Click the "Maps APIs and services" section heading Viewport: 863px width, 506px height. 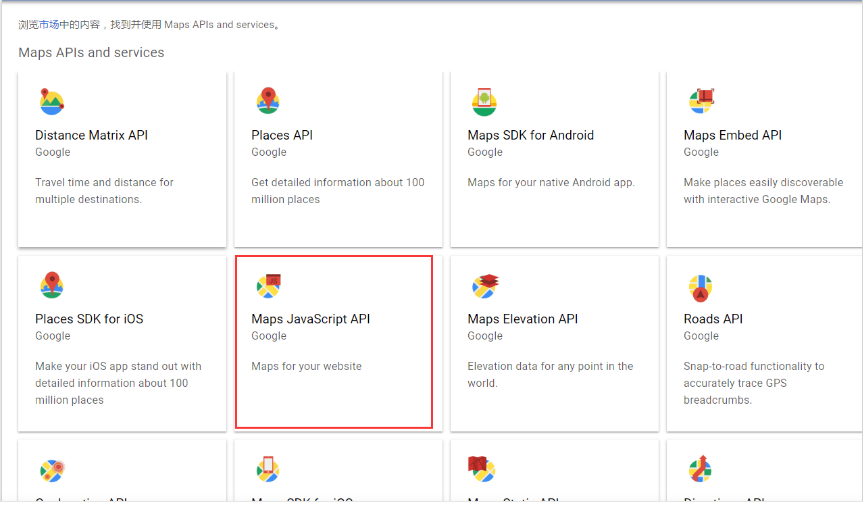pos(91,52)
